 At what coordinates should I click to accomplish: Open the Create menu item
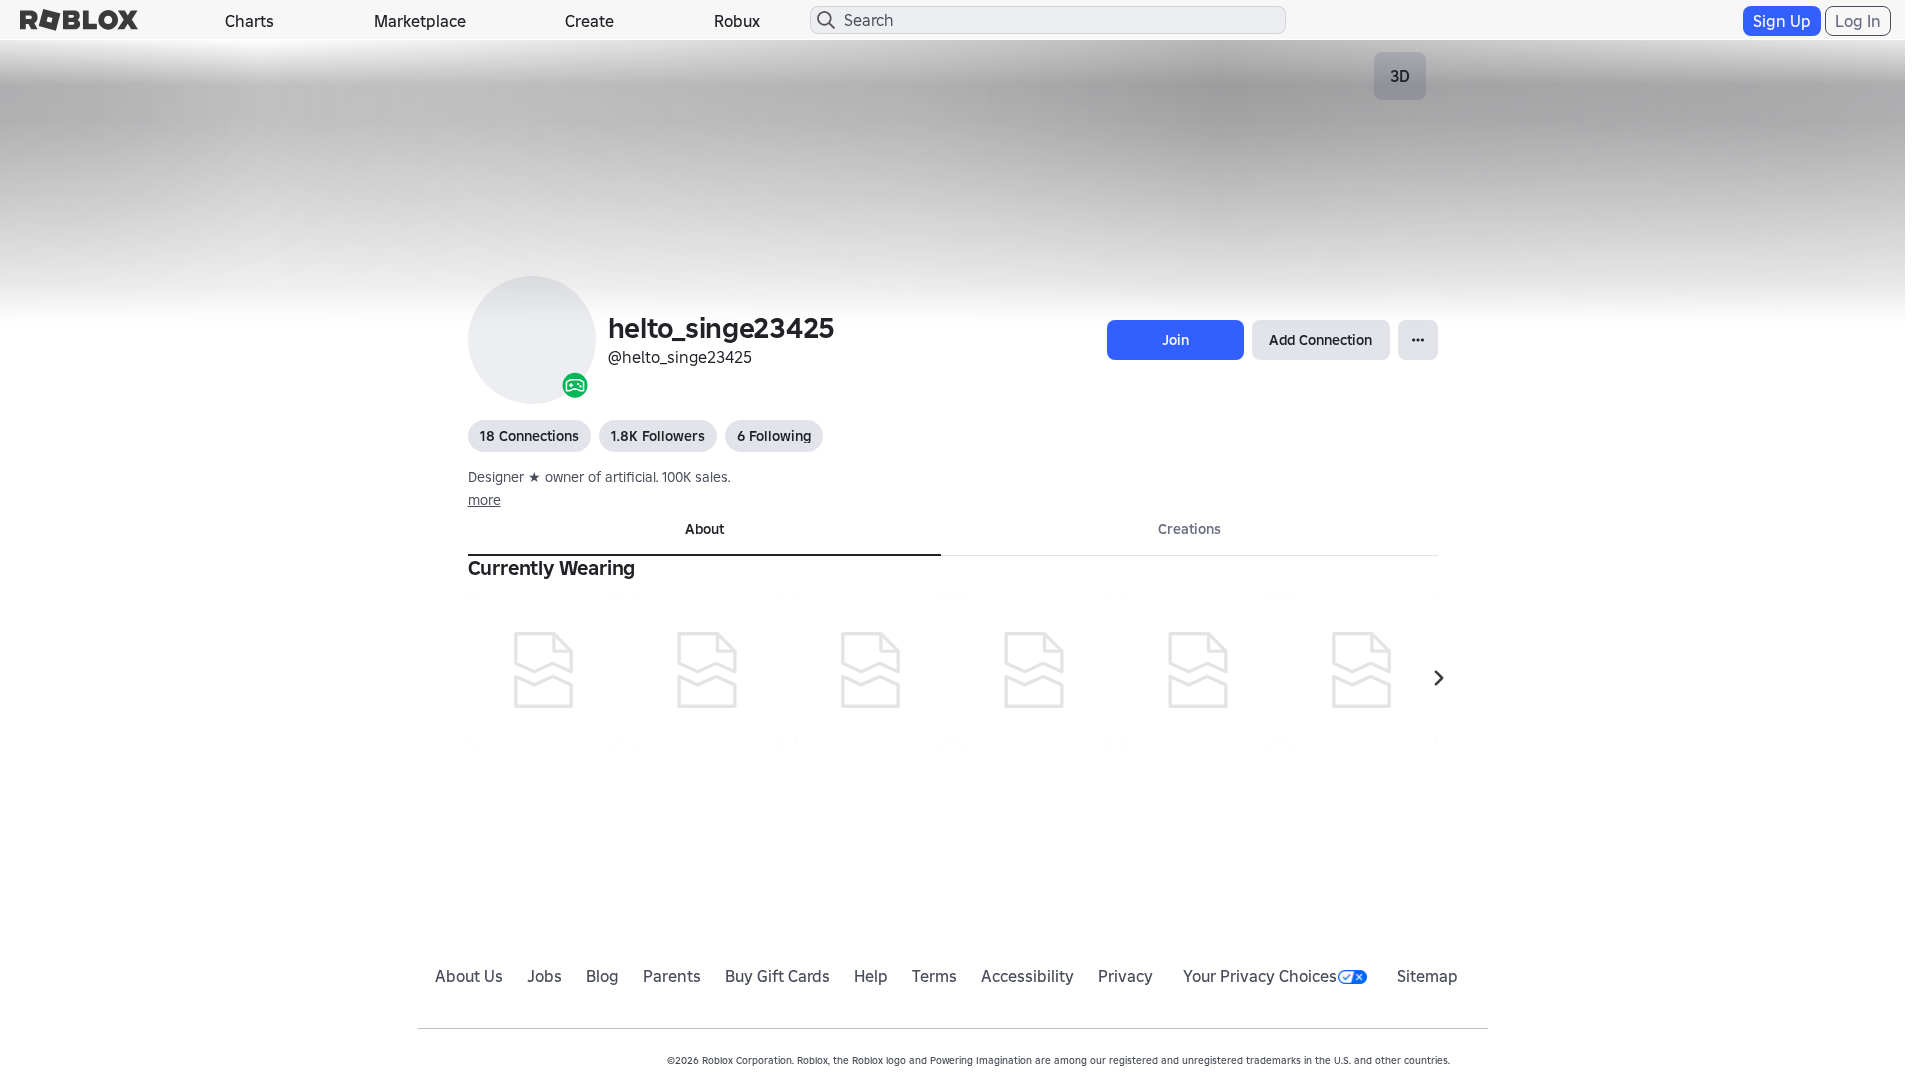(589, 21)
